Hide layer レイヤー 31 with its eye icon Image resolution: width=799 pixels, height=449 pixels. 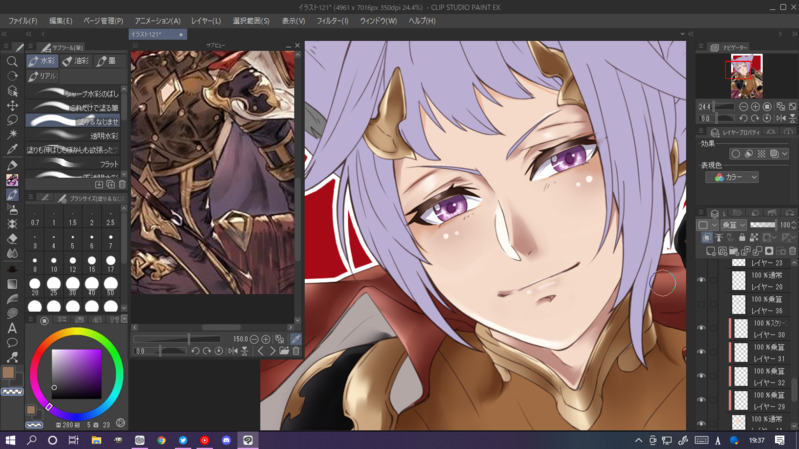(702, 352)
